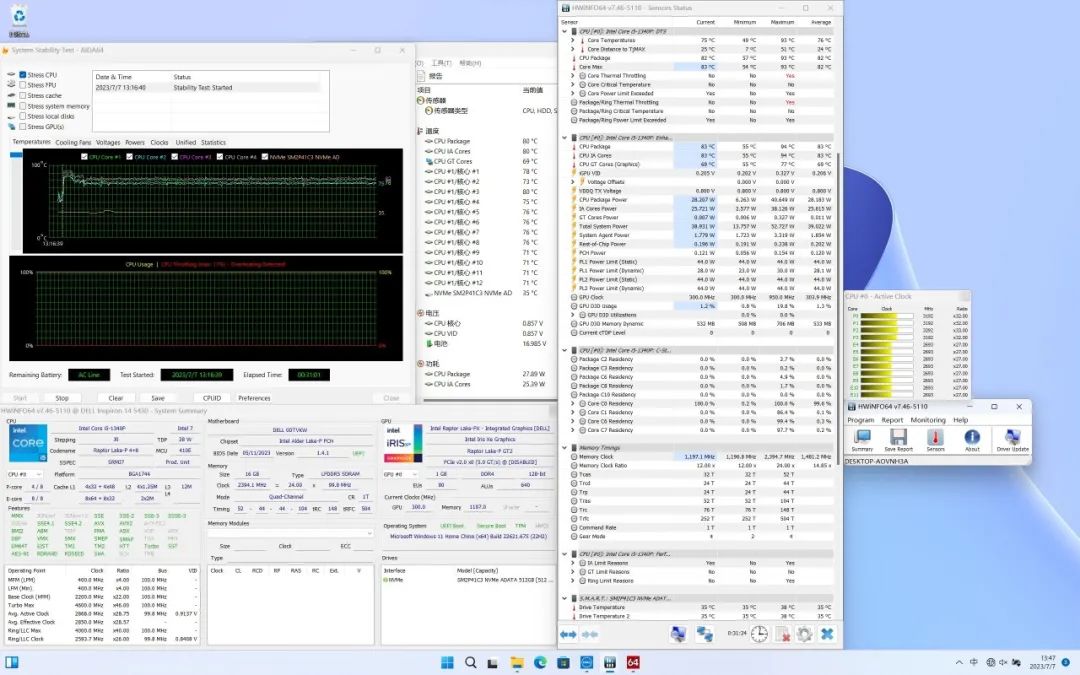1080x675 pixels.
Task: Switch to the Cooling Fans tab
Action: pos(73,142)
